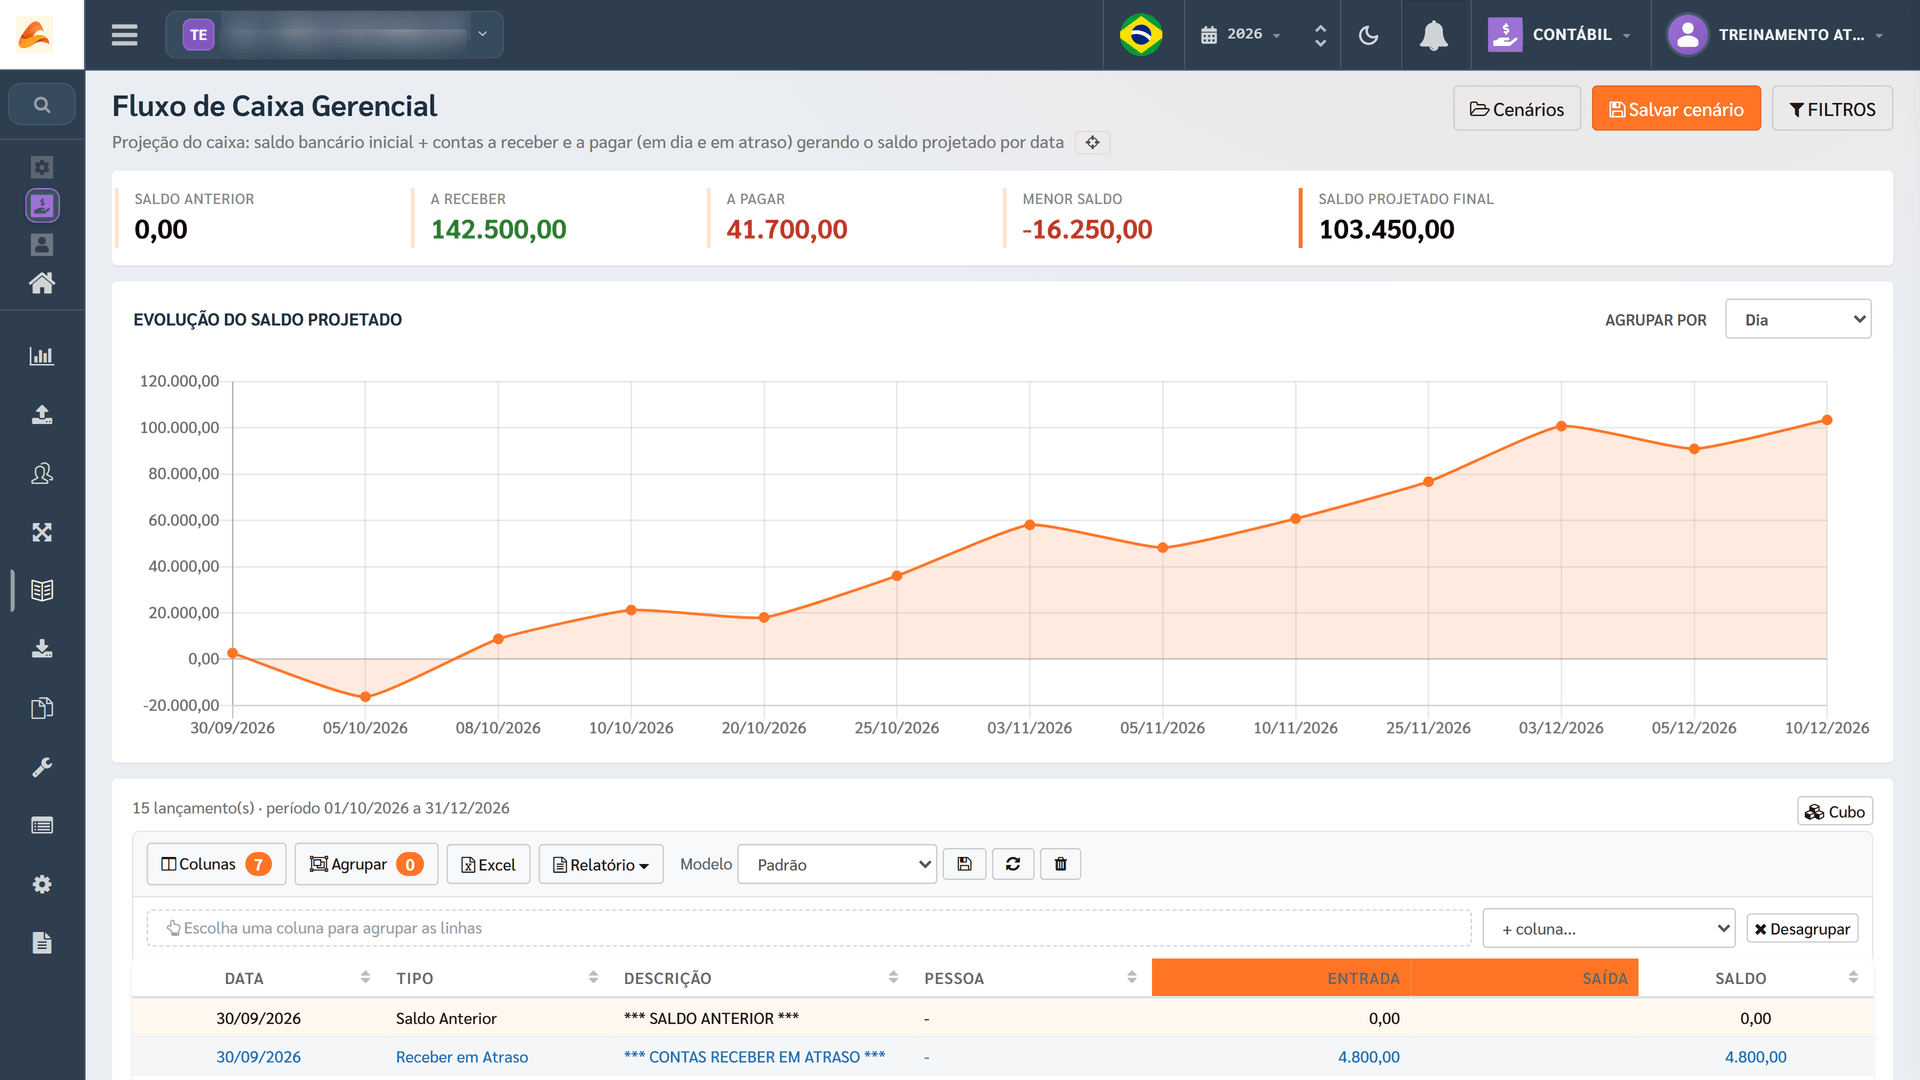Click the move icon beside the subtitle
The height and width of the screenshot is (1080, 1920).
point(1093,142)
